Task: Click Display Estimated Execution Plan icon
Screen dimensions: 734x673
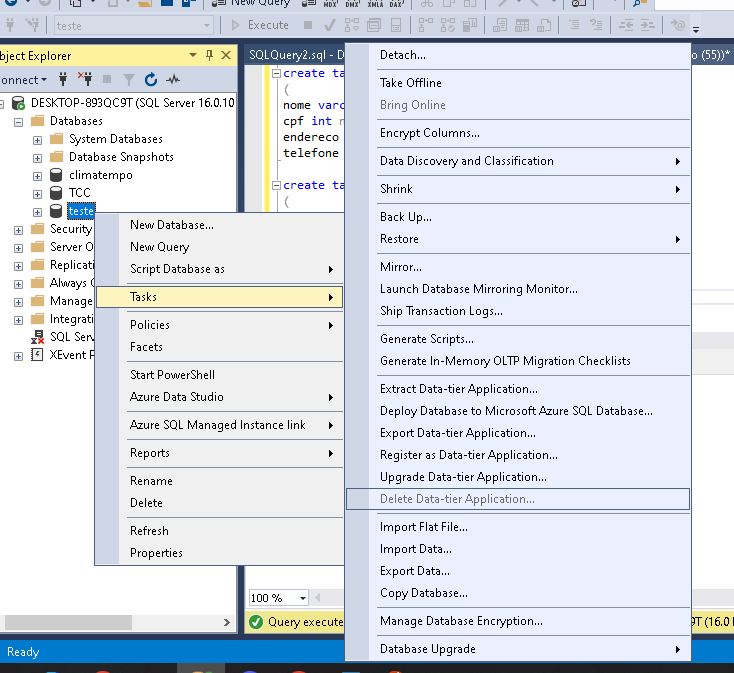Action: coord(352,25)
